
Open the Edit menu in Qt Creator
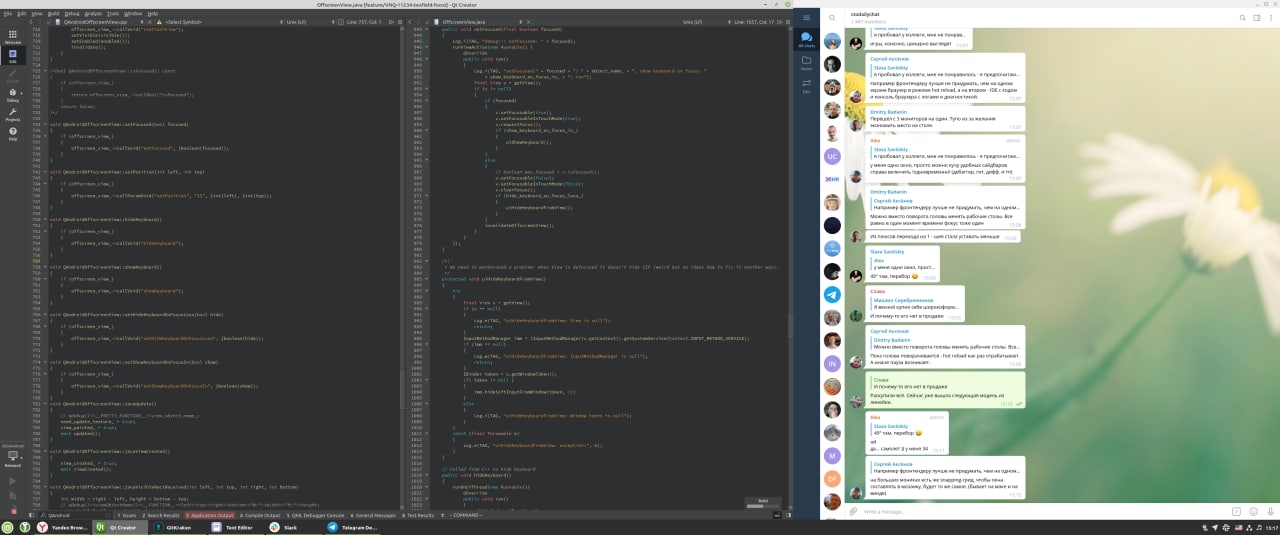(20, 14)
